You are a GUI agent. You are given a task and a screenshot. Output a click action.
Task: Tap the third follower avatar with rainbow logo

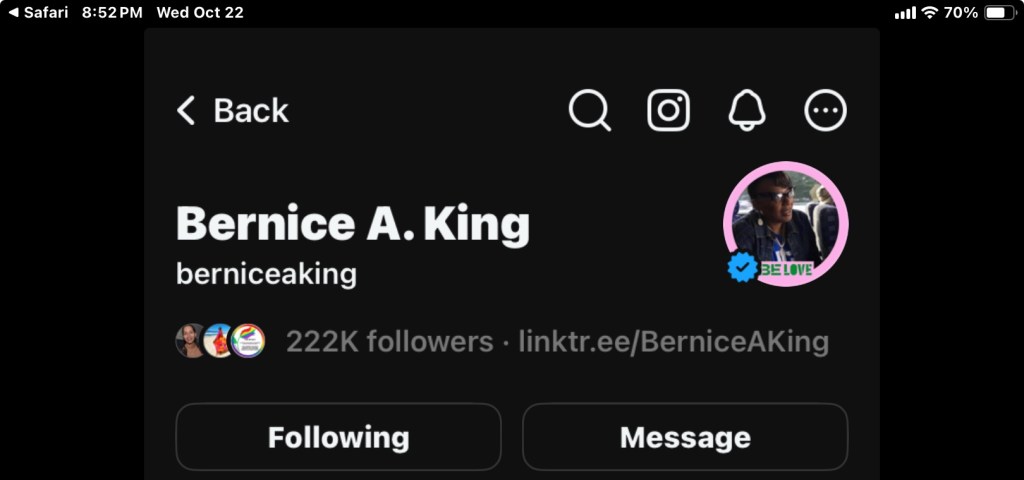coord(248,341)
